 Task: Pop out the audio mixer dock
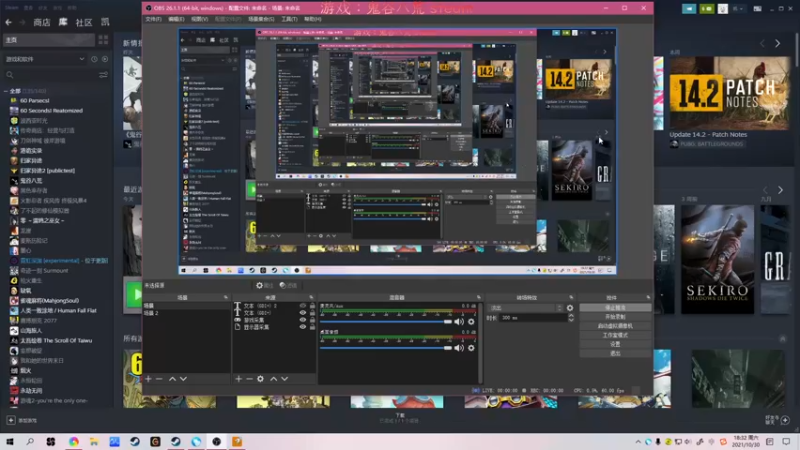[x=479, y=297]
